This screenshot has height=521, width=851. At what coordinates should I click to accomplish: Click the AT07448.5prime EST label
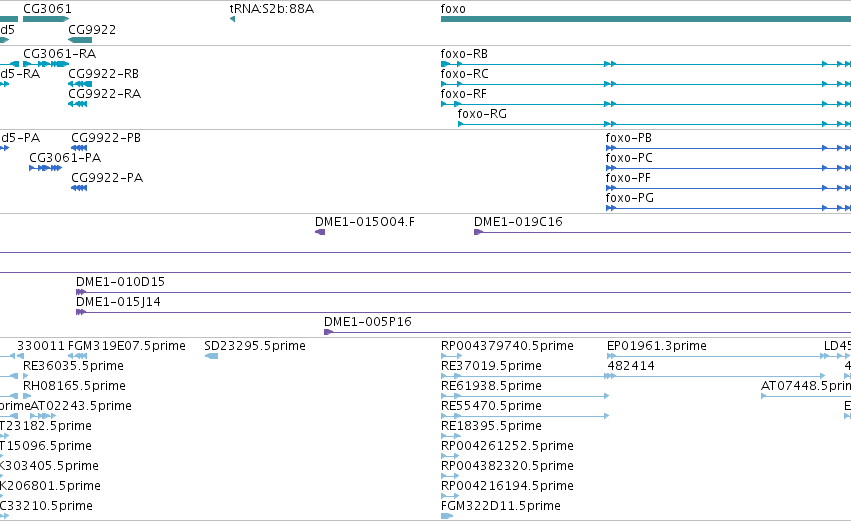(x=806, y=386)
